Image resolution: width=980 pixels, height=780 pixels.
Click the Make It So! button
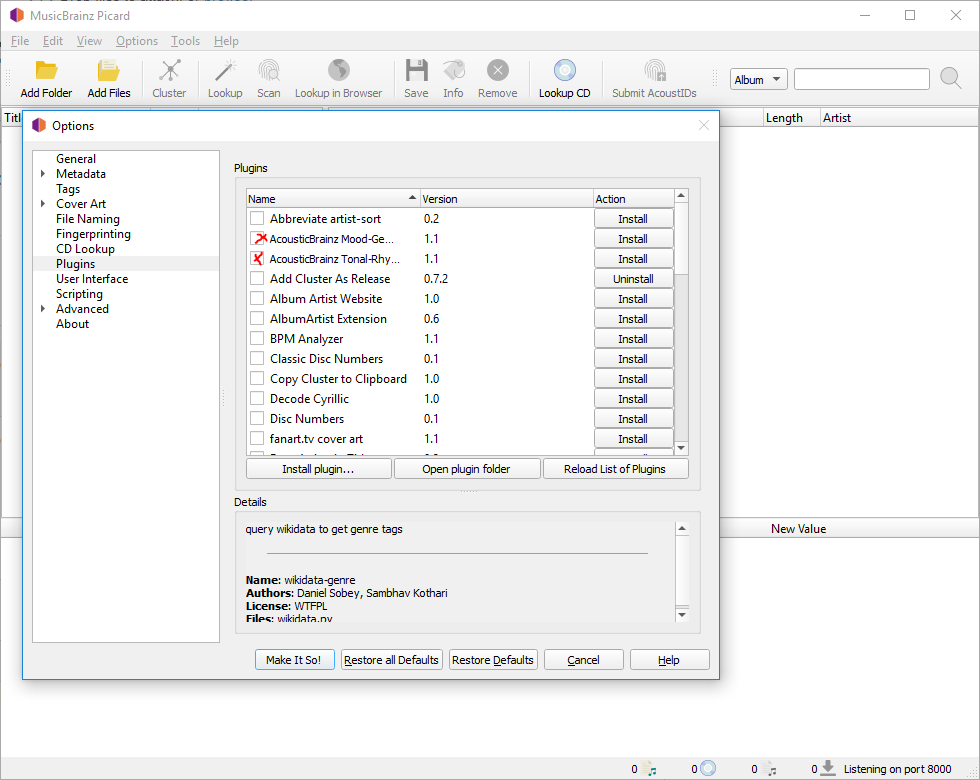294,660
